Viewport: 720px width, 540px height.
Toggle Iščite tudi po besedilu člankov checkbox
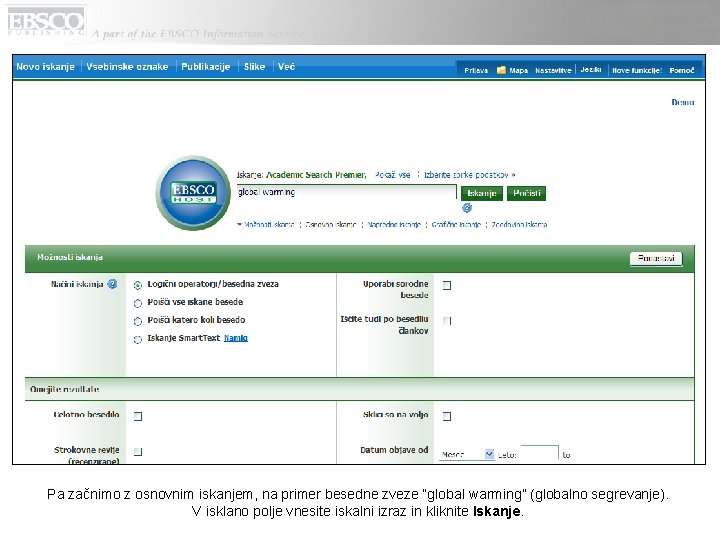(447, 321)
